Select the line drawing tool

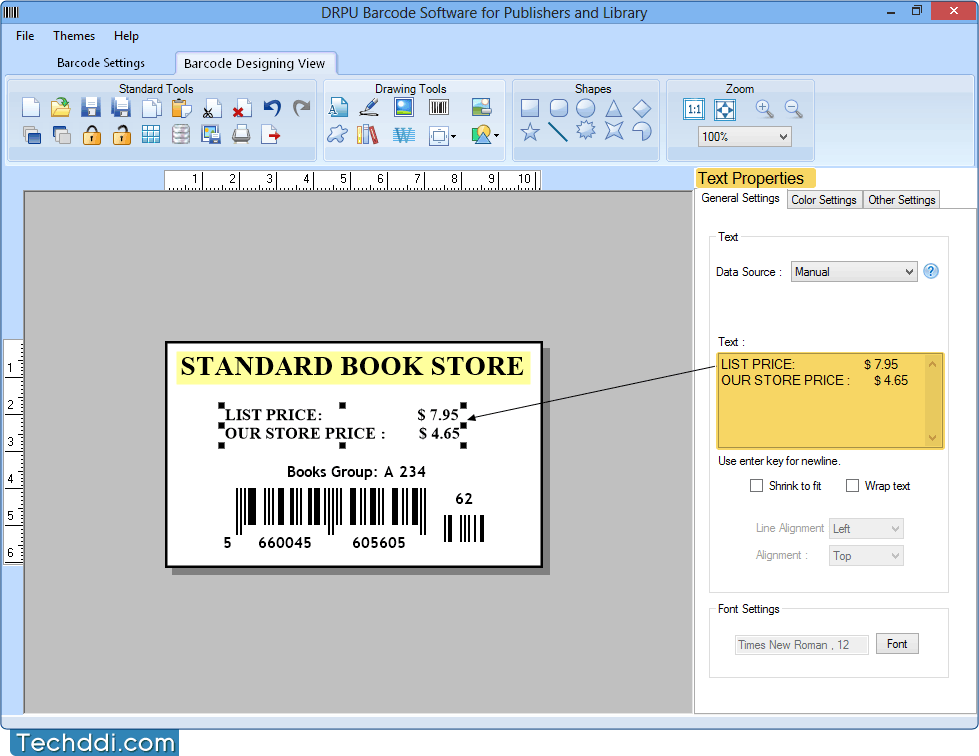(558, 132)
